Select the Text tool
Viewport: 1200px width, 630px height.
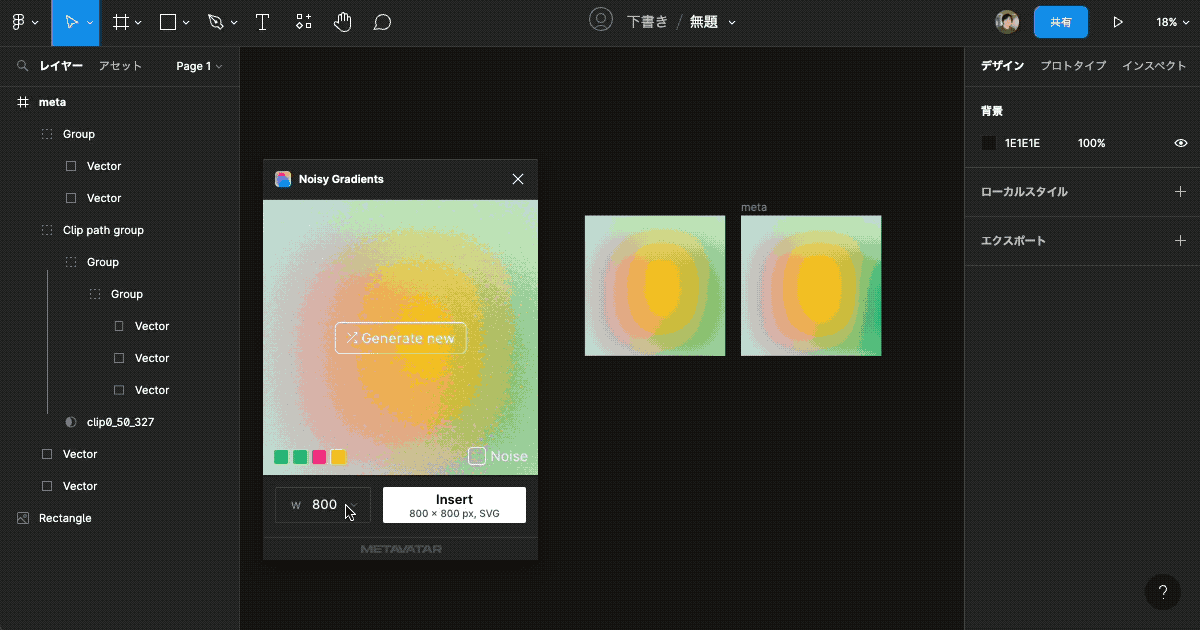(x=262, y=21)
